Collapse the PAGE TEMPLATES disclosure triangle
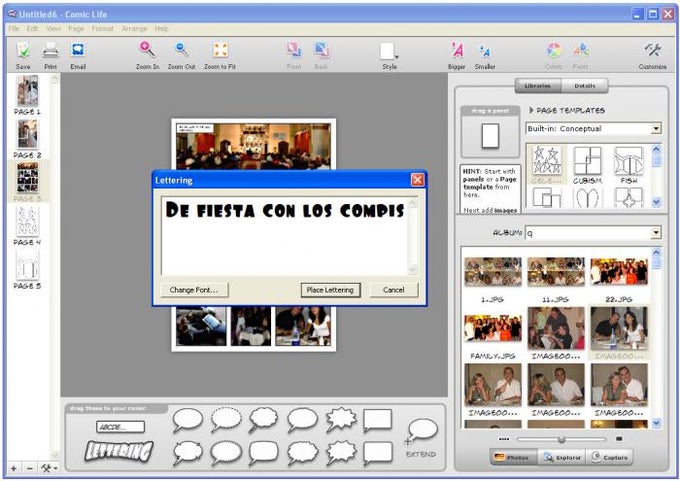This screenshot has height=481, width=680. point(531,110)
